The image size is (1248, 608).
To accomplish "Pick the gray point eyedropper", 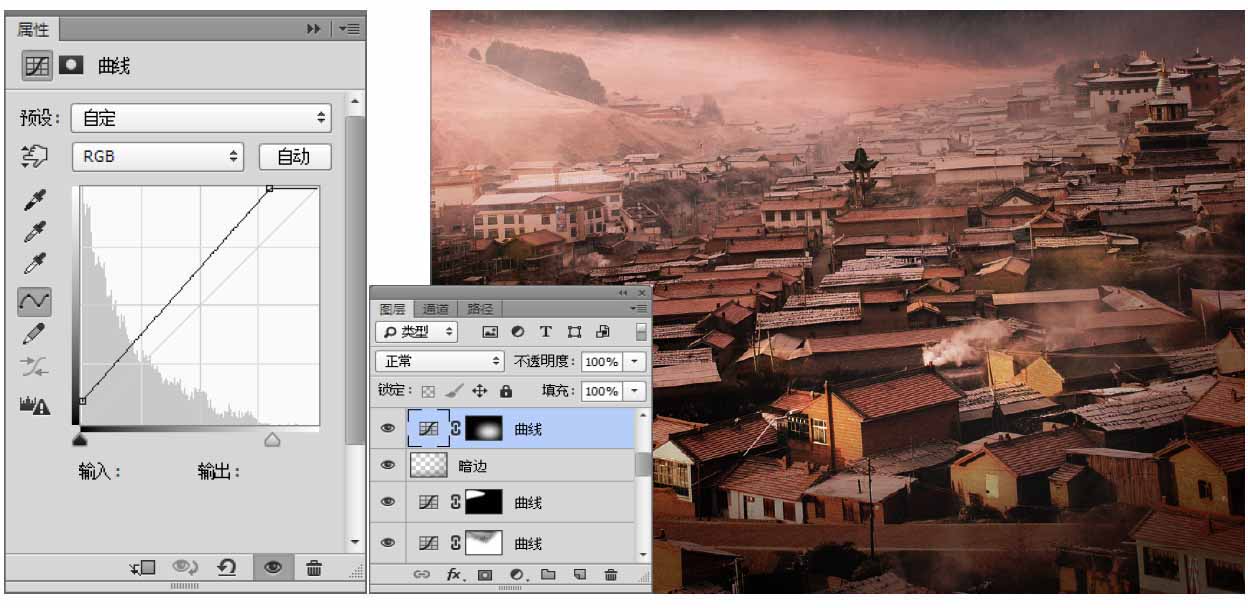I will point(34,233).
